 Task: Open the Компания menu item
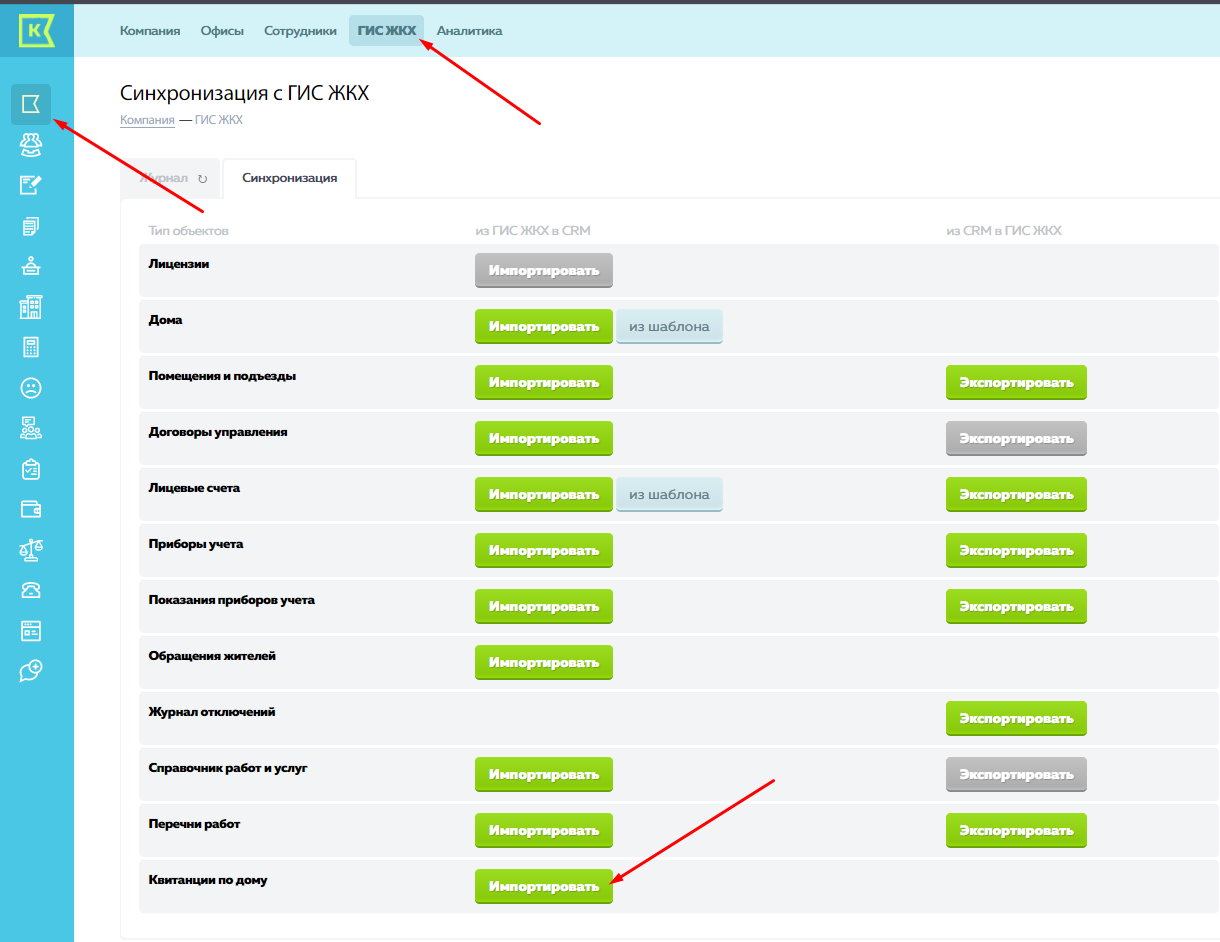click(150, 31)
